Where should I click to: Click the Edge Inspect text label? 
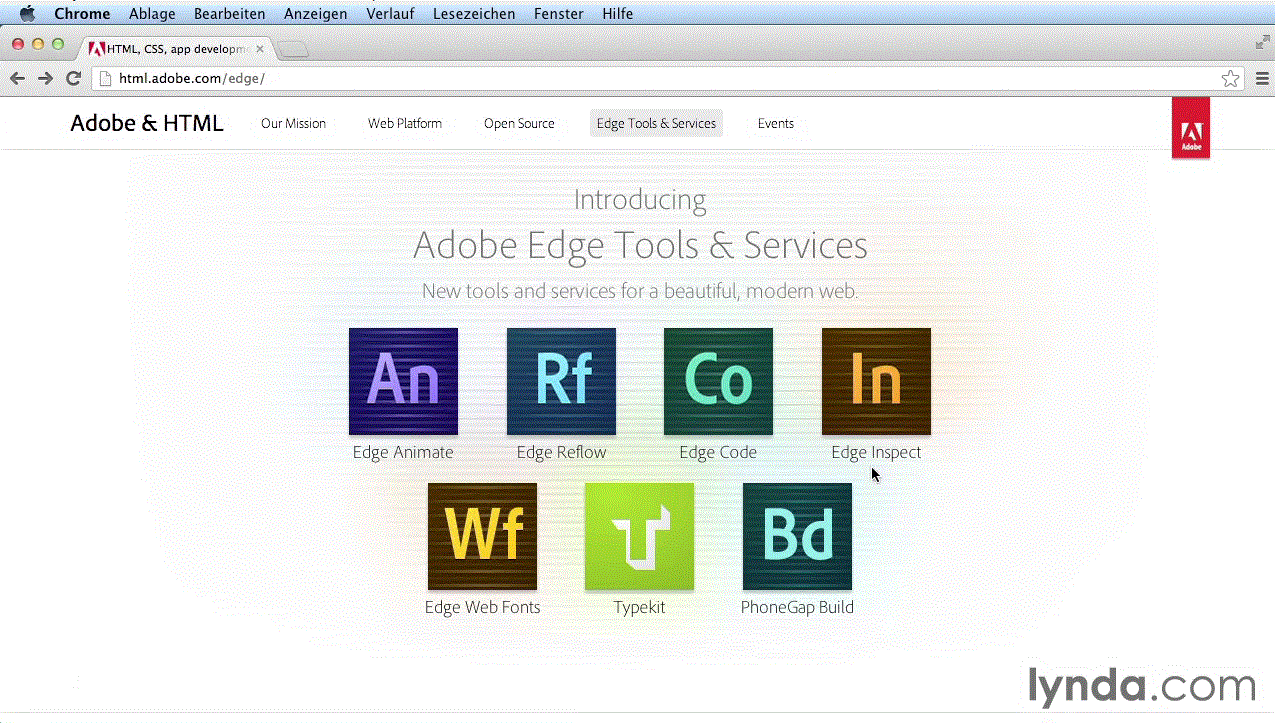(x=876, y=452)
